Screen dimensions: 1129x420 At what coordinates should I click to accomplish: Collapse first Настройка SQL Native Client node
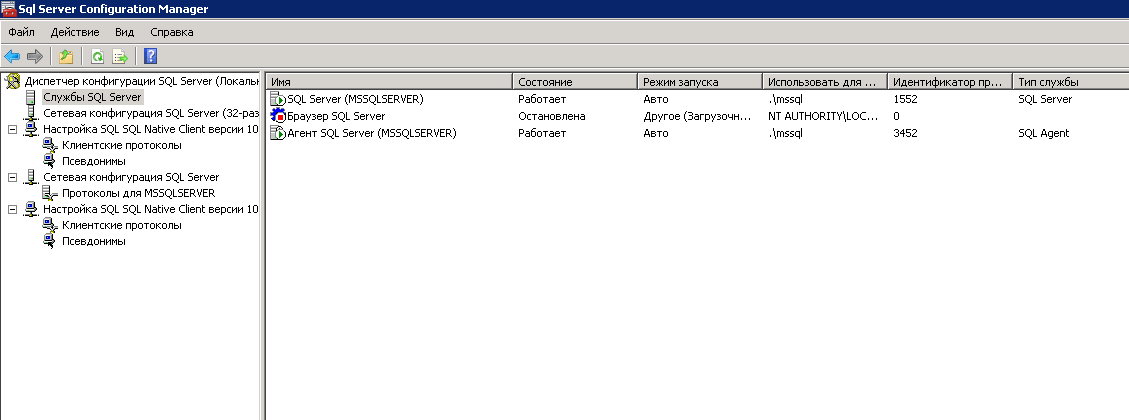pyautogui.click(x=12, y=130)
